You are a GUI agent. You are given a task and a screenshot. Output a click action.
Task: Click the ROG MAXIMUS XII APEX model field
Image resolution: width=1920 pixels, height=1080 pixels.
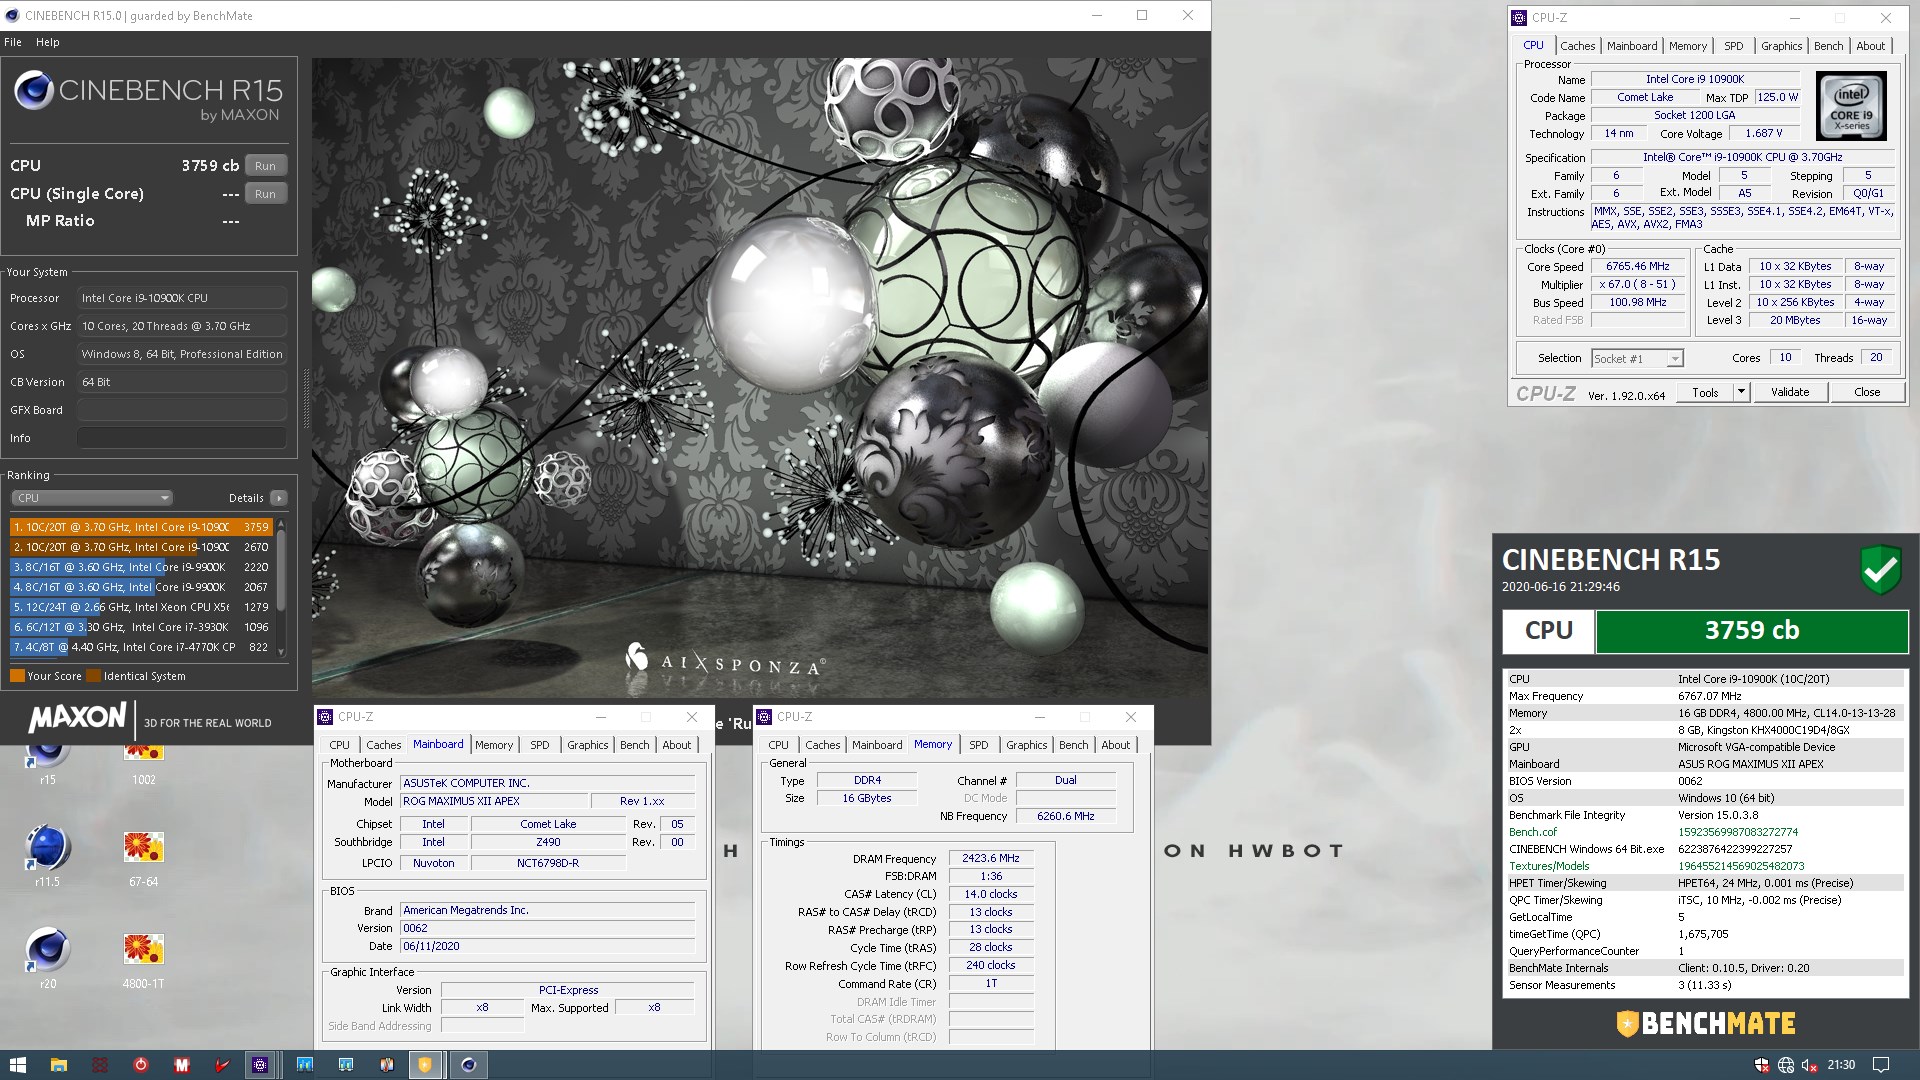tap(494, 801)
